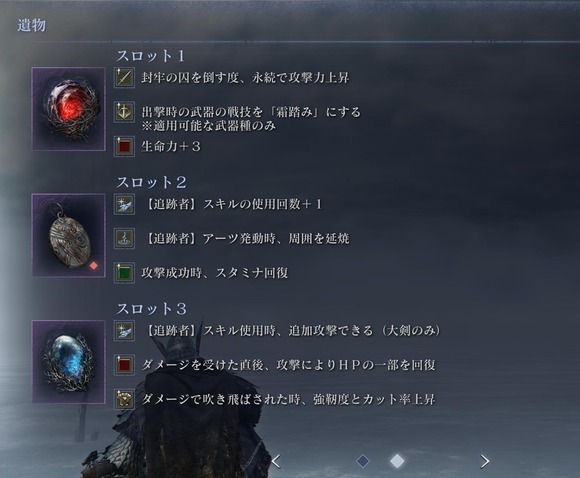
Task: Select the 霜踏み weapon skill icon
Action: click(124, 112)
